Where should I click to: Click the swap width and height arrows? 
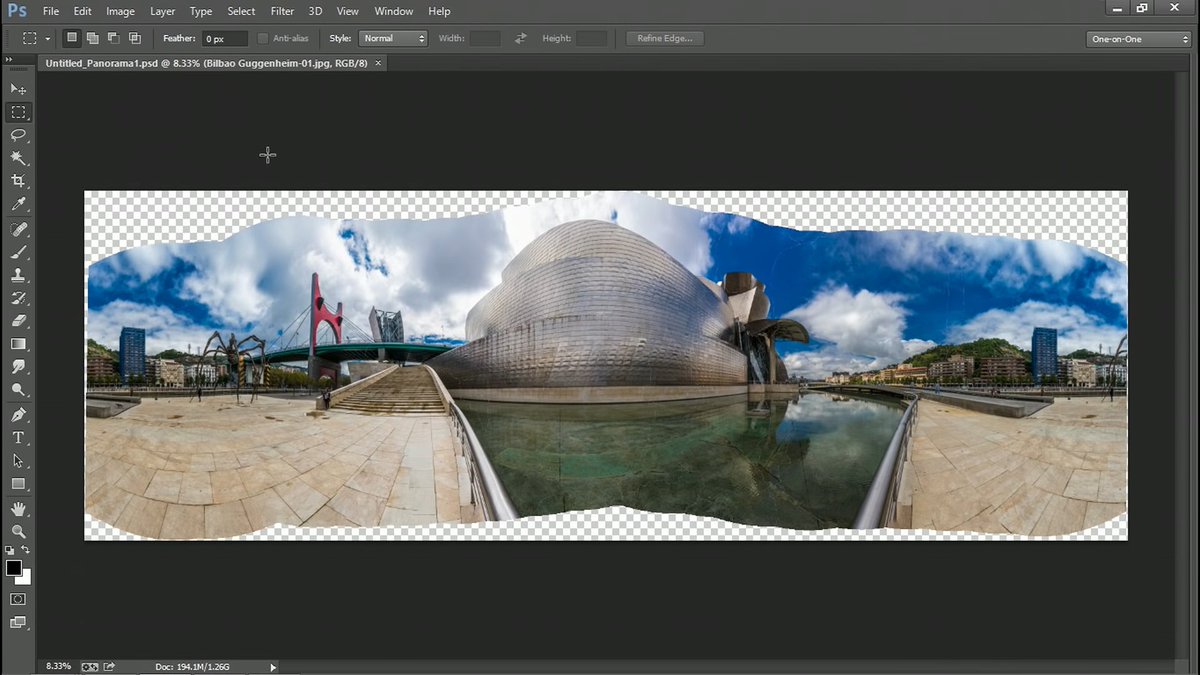click(520, 38)
